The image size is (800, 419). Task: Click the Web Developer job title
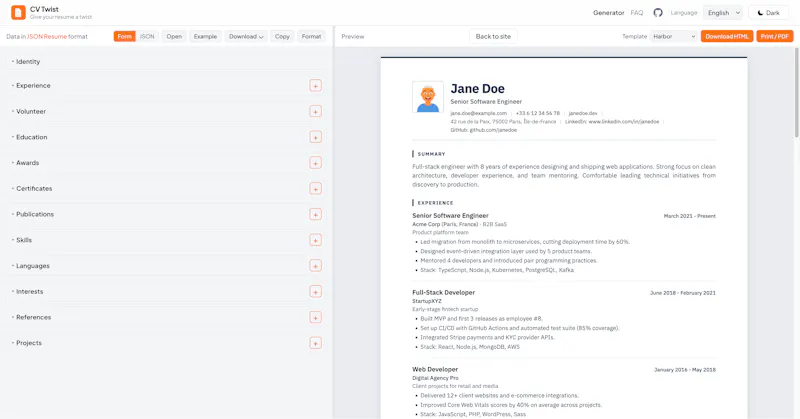tap(435, 369)
